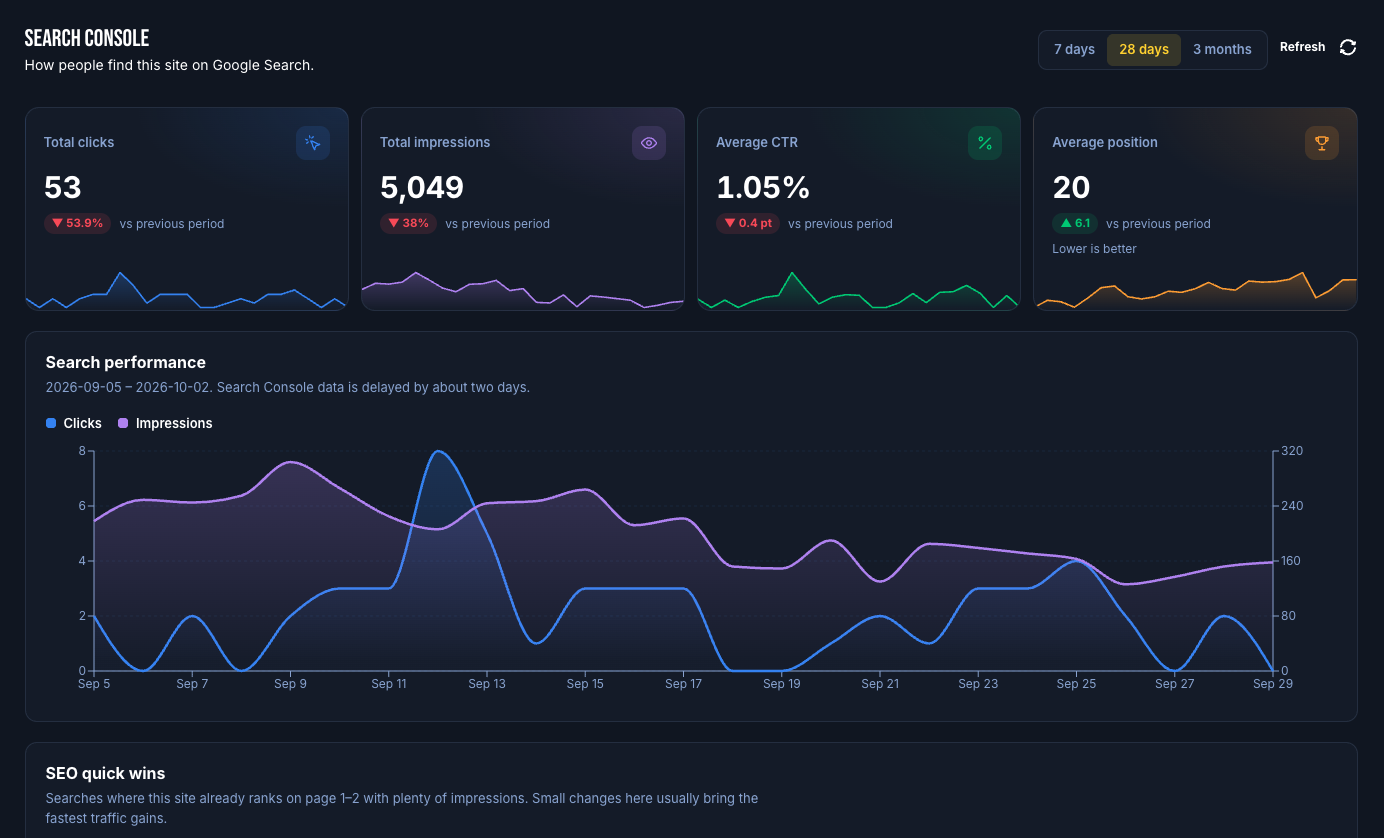Image resolution: width=1384 pixels, height=838 pixels.
Task: Click the percent icon on Average CTR card
Action: [x=985, y=143]
